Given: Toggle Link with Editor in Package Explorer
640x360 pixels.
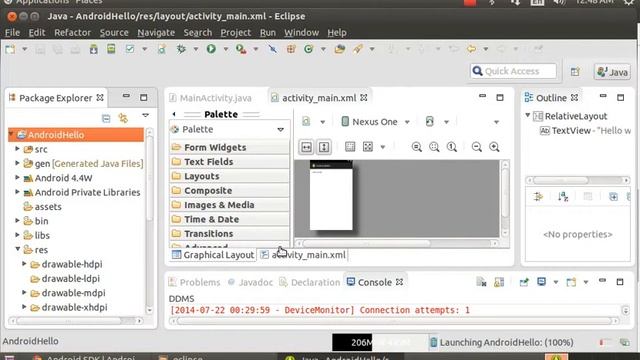Looking at the screenshot, I should pyautogui.click(x=123, y=118).
